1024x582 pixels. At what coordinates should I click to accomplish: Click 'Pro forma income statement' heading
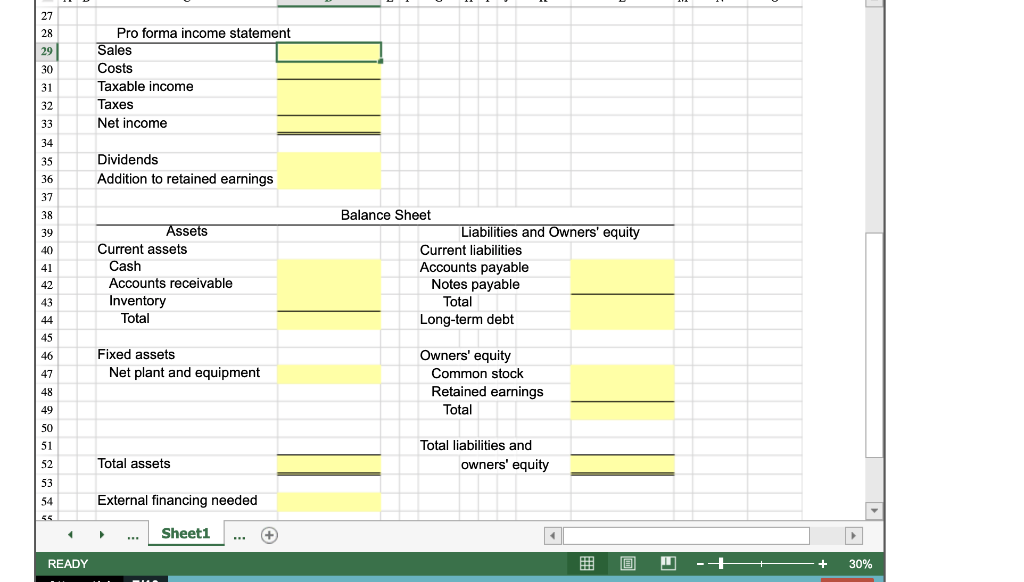click(x=203, y=33)
